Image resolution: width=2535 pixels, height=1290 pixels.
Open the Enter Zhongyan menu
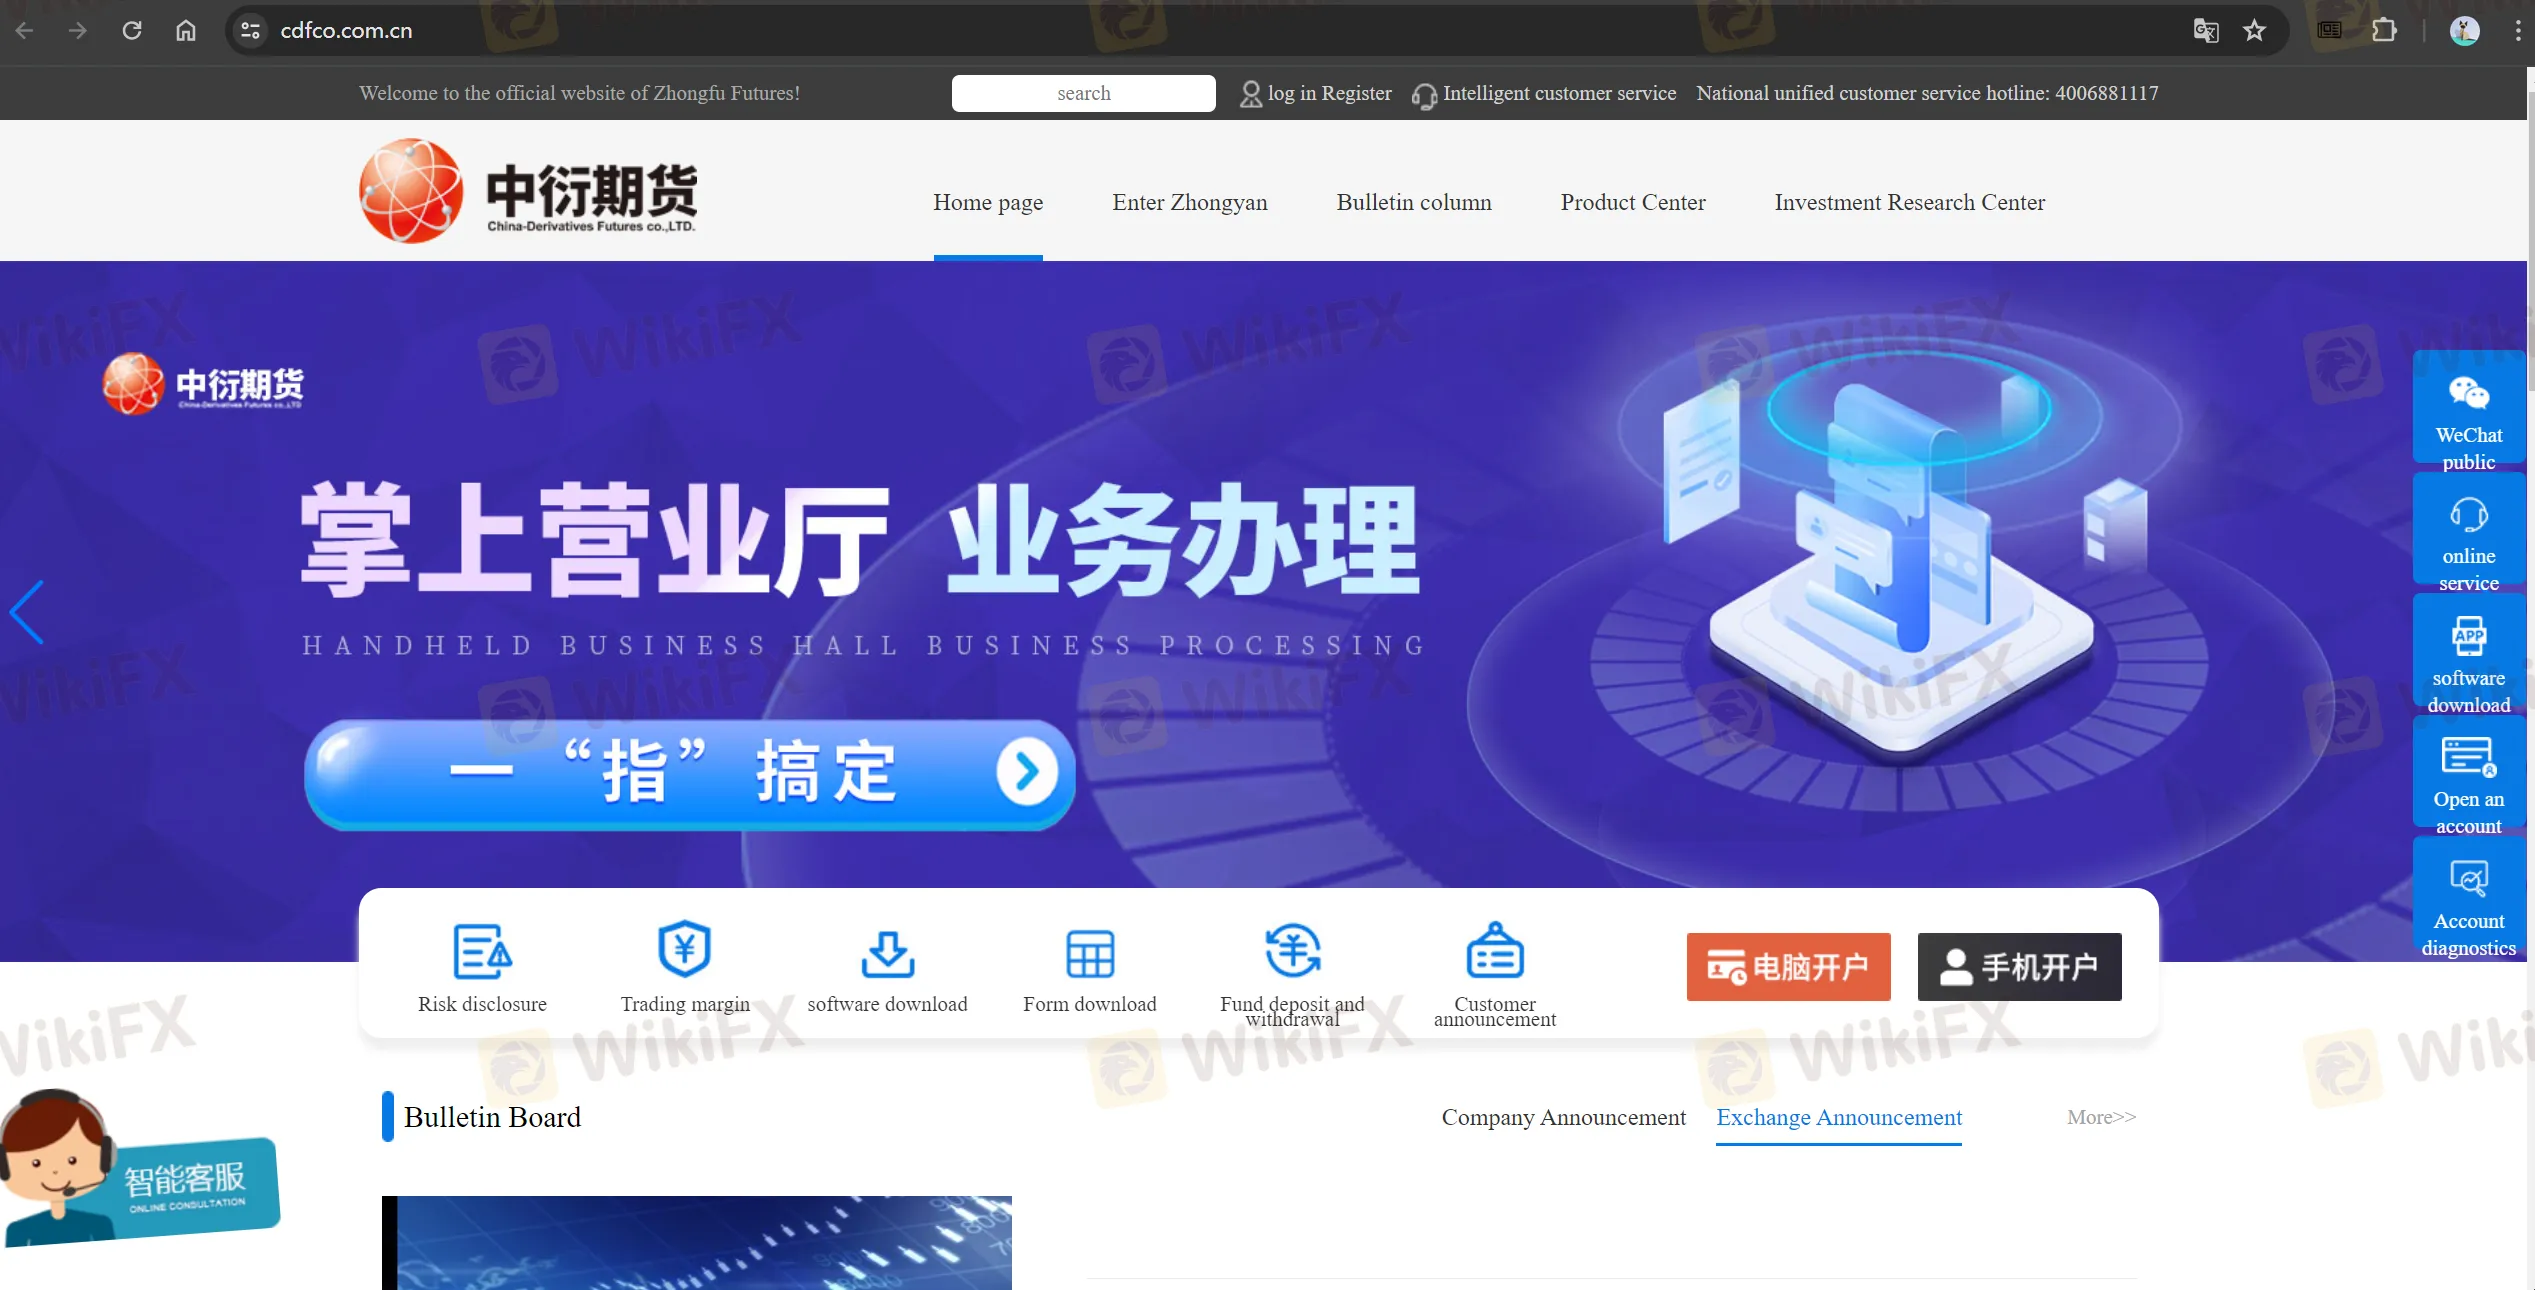coord(1189,203)
